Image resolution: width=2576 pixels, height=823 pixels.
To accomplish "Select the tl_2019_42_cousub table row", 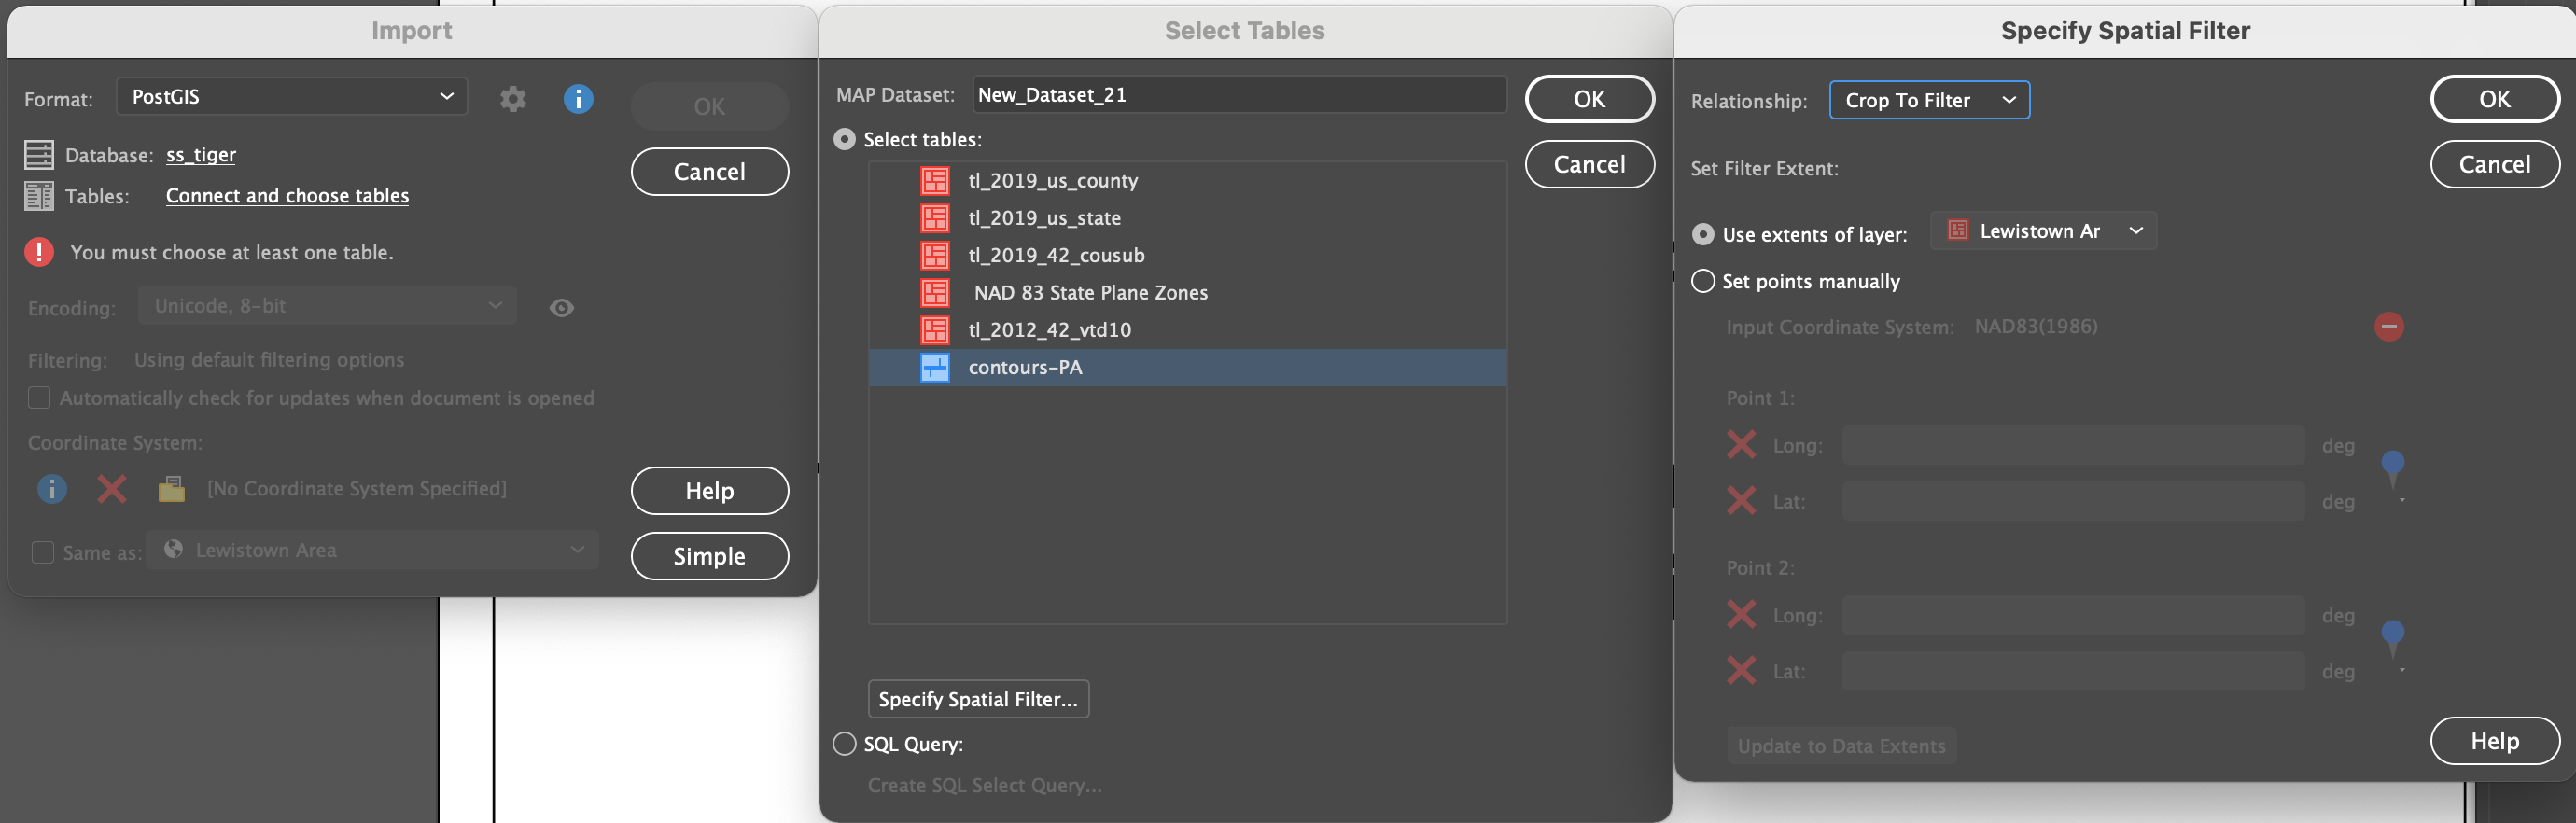I will coord(1187,255).
